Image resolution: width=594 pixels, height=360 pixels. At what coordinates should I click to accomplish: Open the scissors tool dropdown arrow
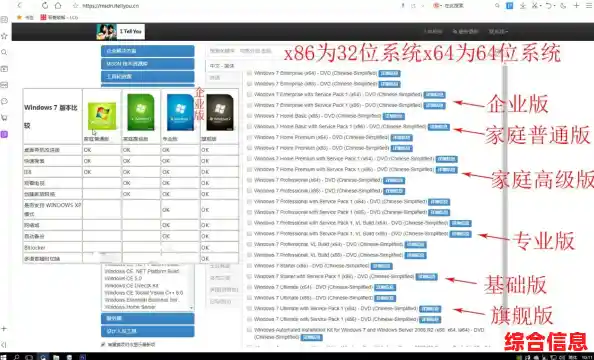(x=540, y=6)
